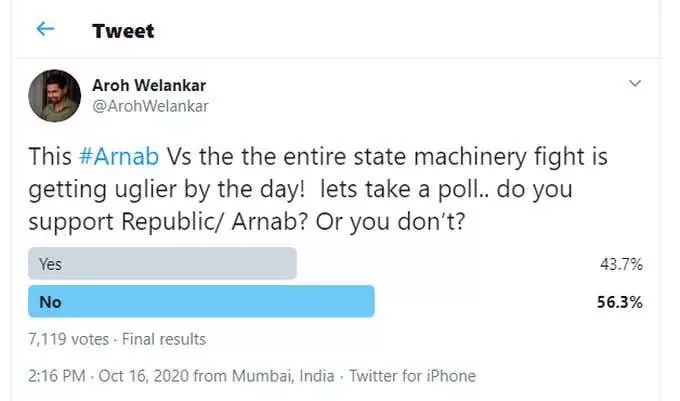Image resolution: width=680 pixels, height=401 pixels.
Task: Open the @ArohWelankar handle link
Action: [150, 106]
